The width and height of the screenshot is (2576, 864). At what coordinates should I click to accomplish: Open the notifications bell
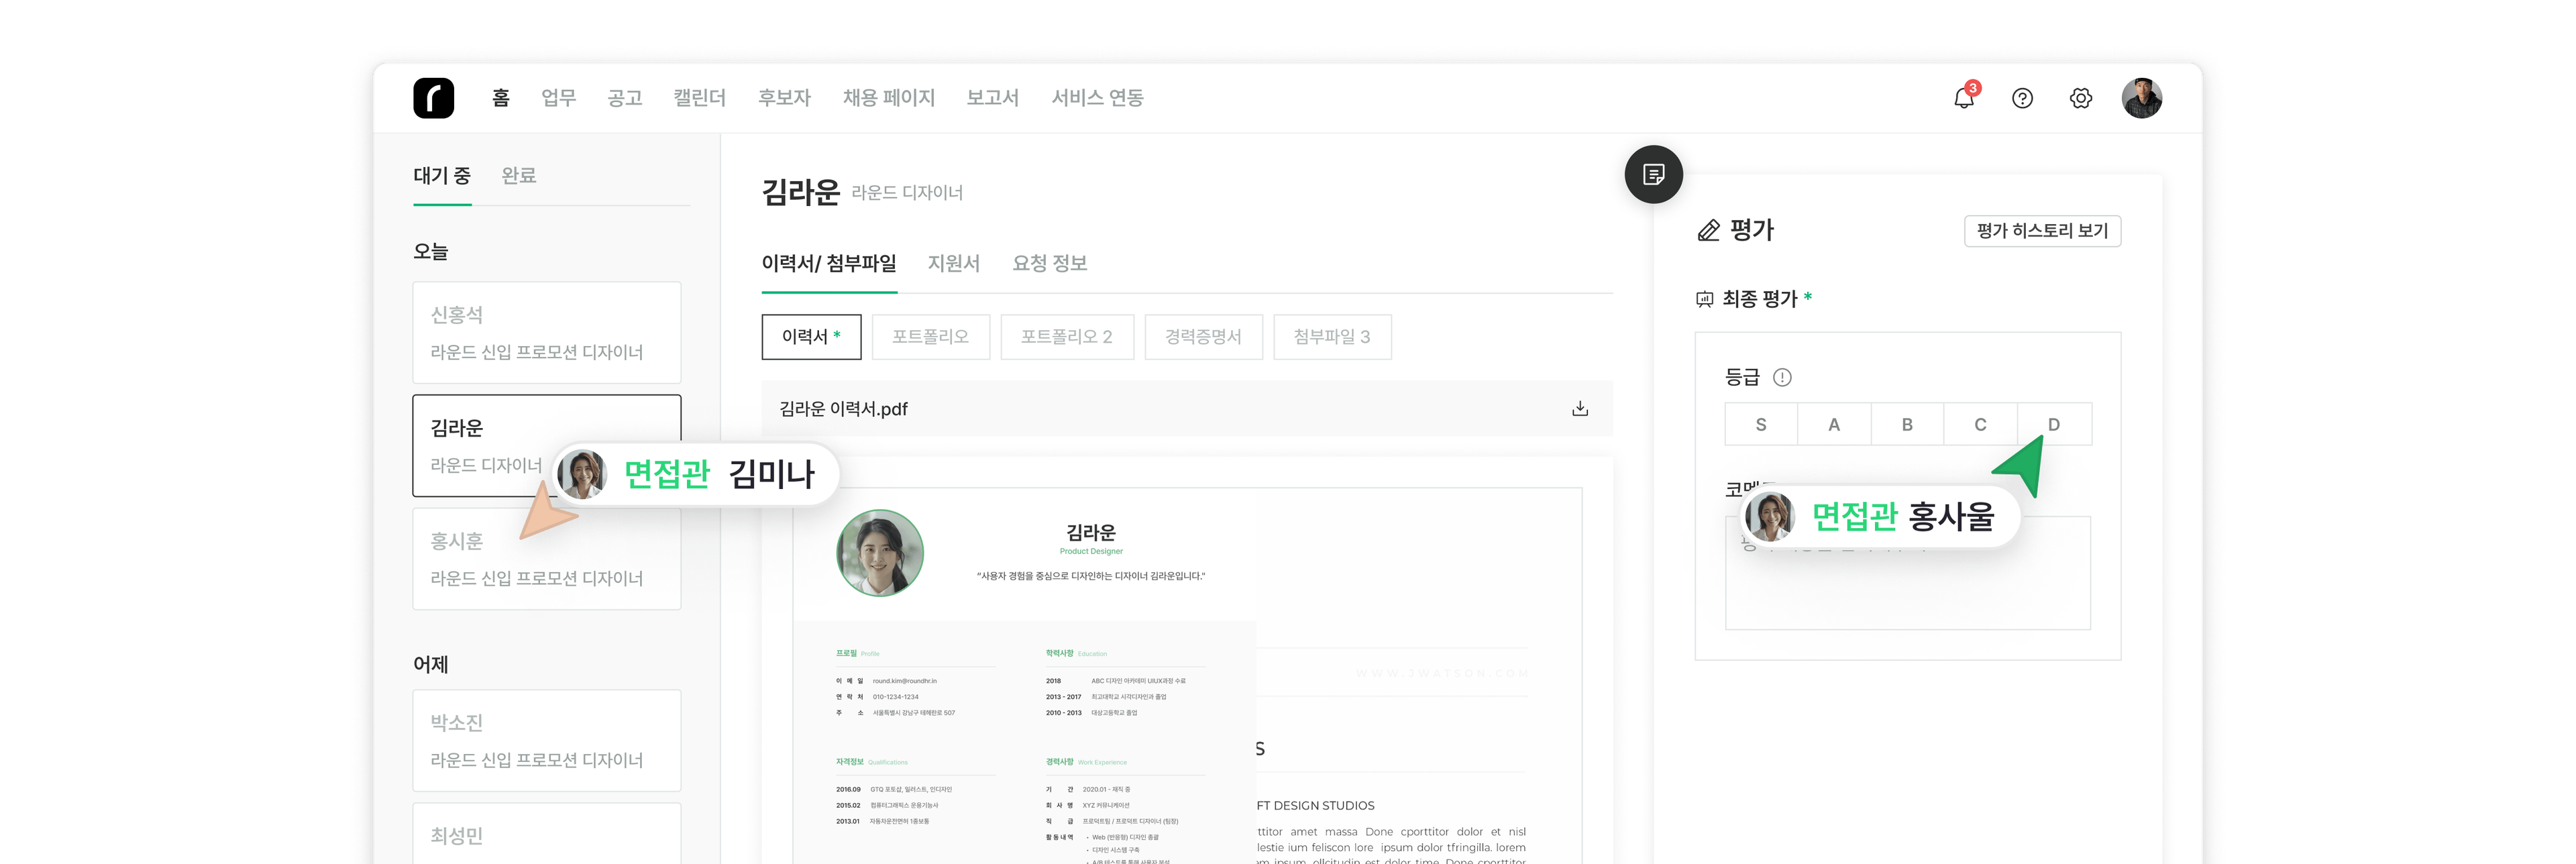point(1963,98)
